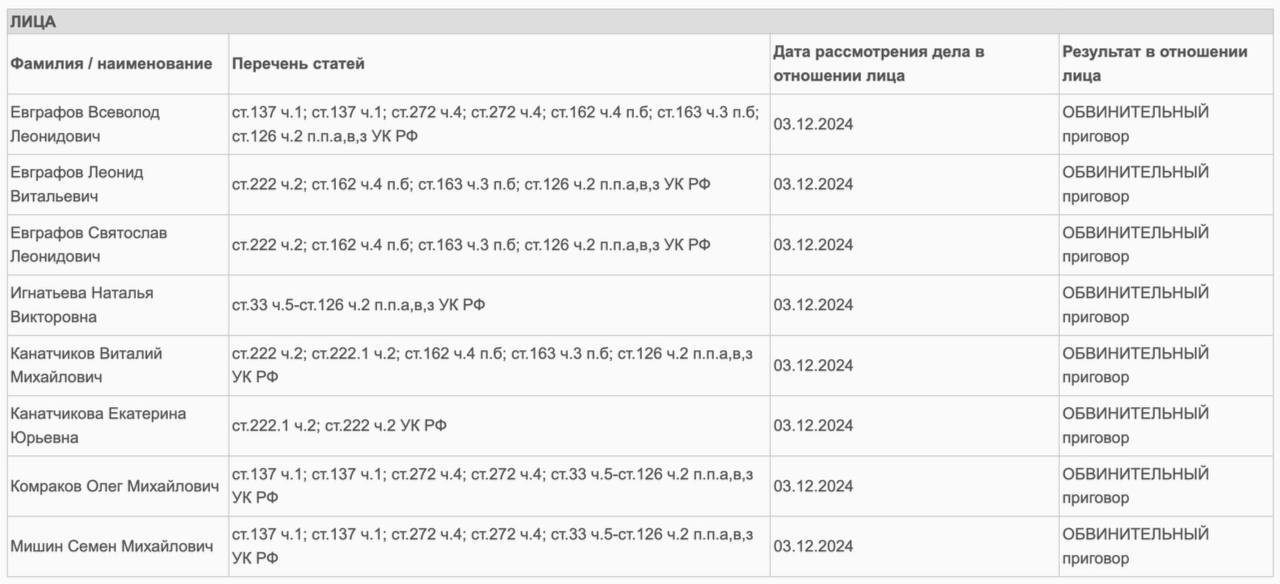Click ОБВИНИТЕЛЬНЫЙ приговор in Канатчикова Екатерина's row
This screenshot has height=584, width=1280.
[x=1135, y=426]
